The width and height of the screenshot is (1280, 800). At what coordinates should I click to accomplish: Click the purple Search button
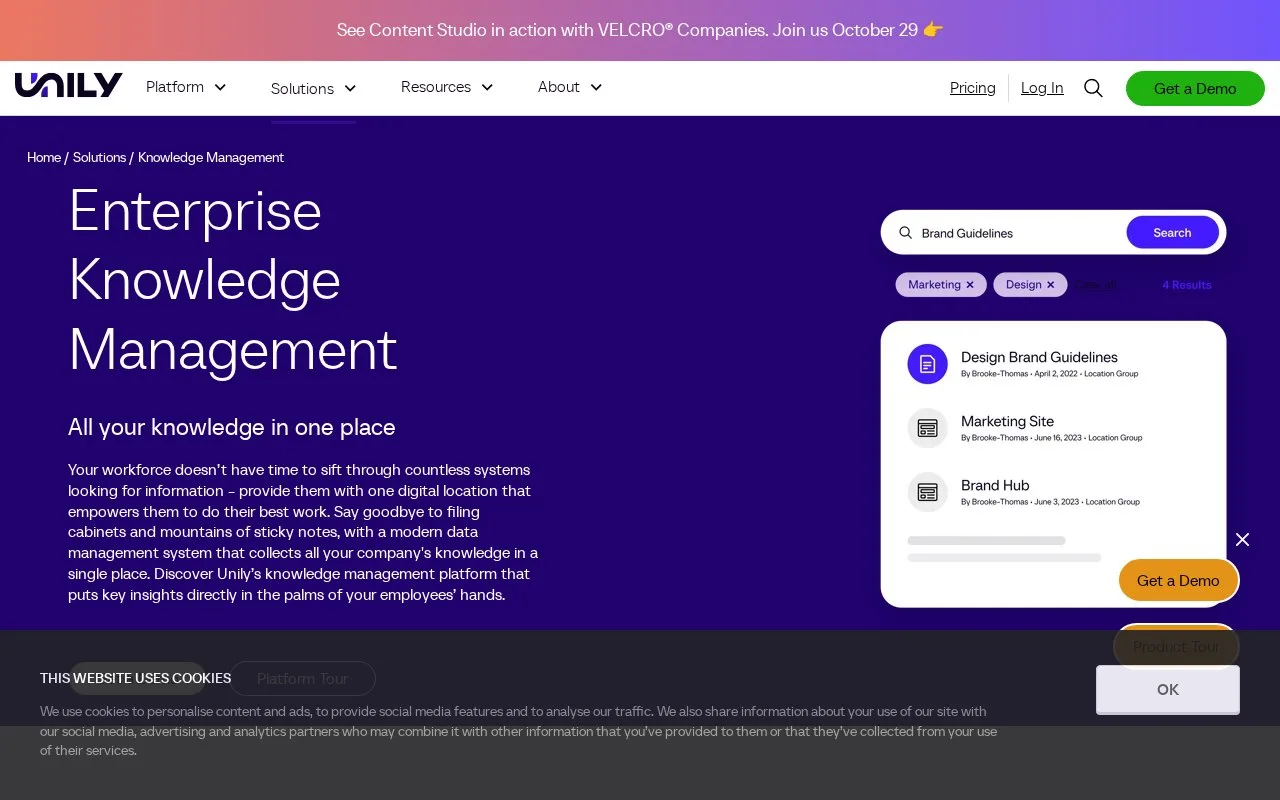click(1172, 233)
